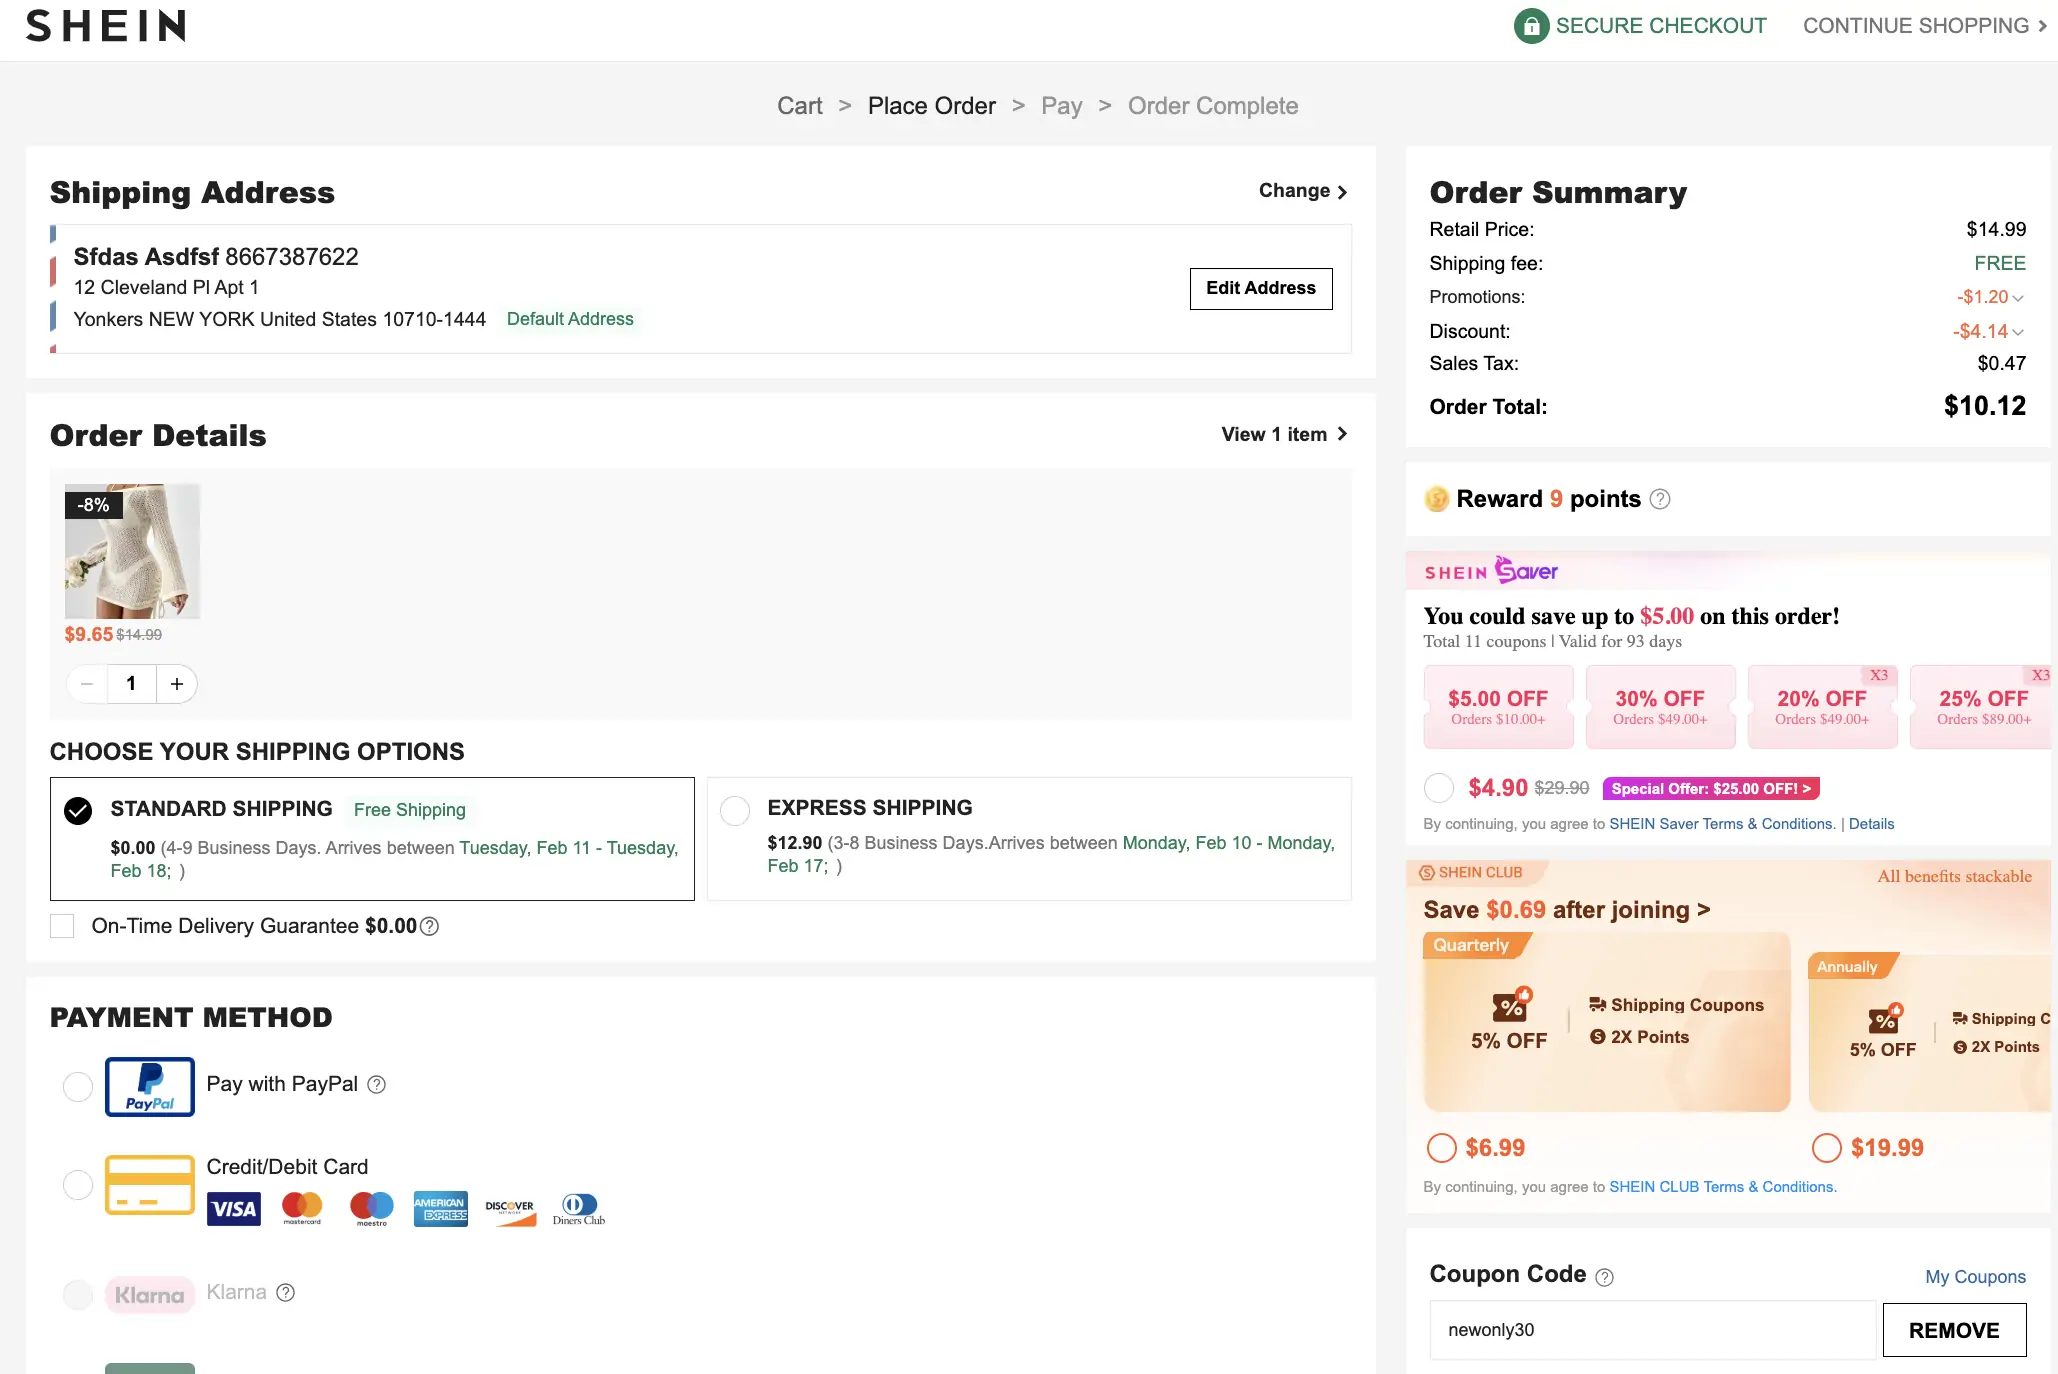The width and height of the screenshot is (2058, 1374).
Task: Enable On-Time Delivery Guarantee checkbox
Action: click(x=62, y=926)
